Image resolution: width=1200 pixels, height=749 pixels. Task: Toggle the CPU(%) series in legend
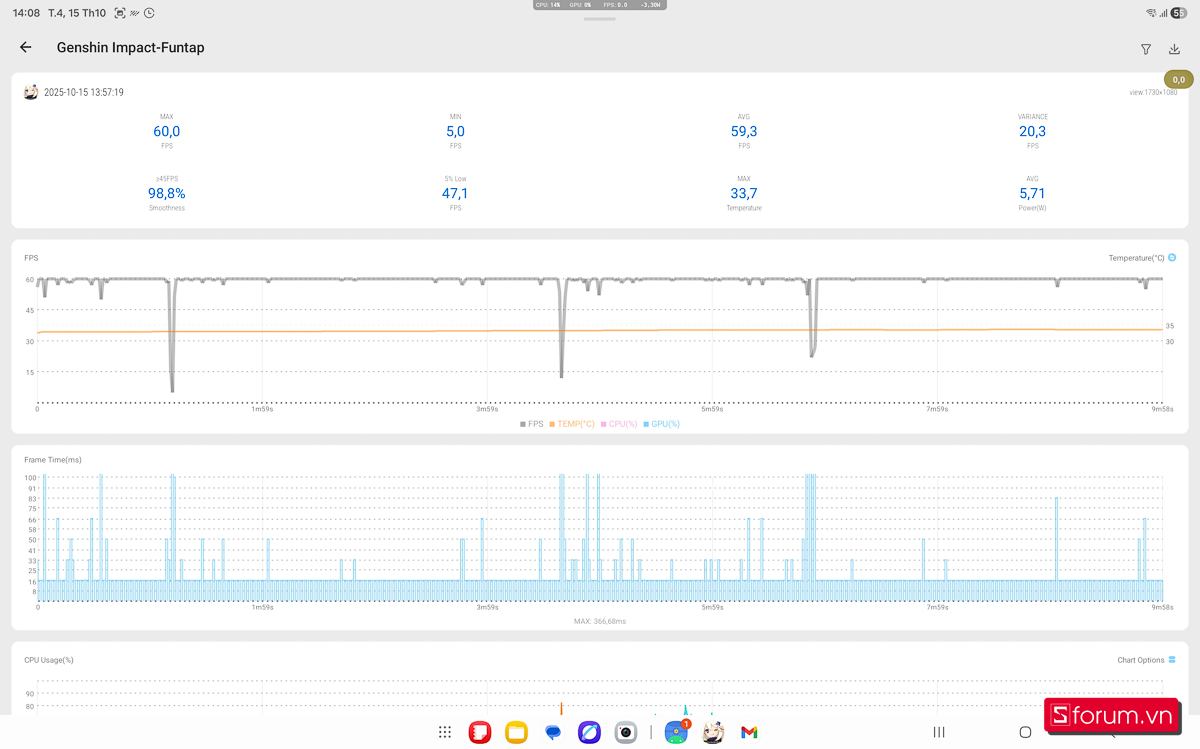619,424
